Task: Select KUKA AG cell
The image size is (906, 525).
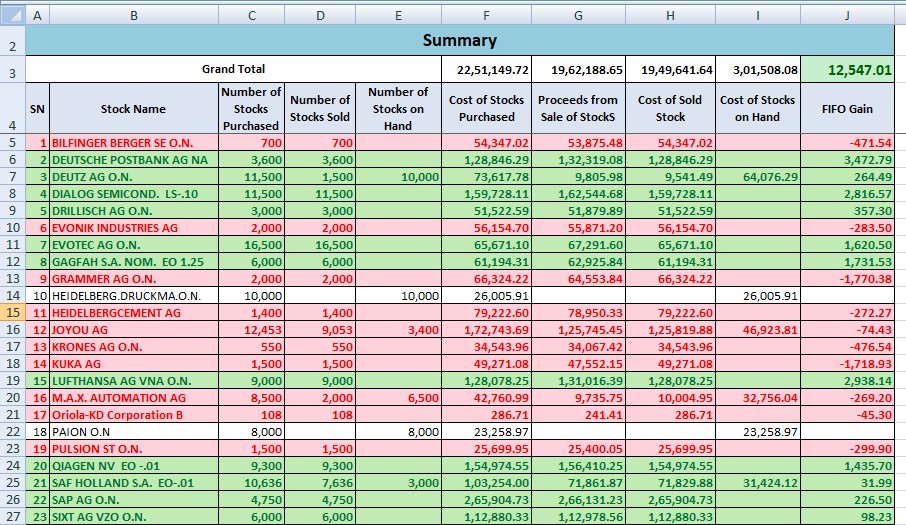Action: (133, 364)
